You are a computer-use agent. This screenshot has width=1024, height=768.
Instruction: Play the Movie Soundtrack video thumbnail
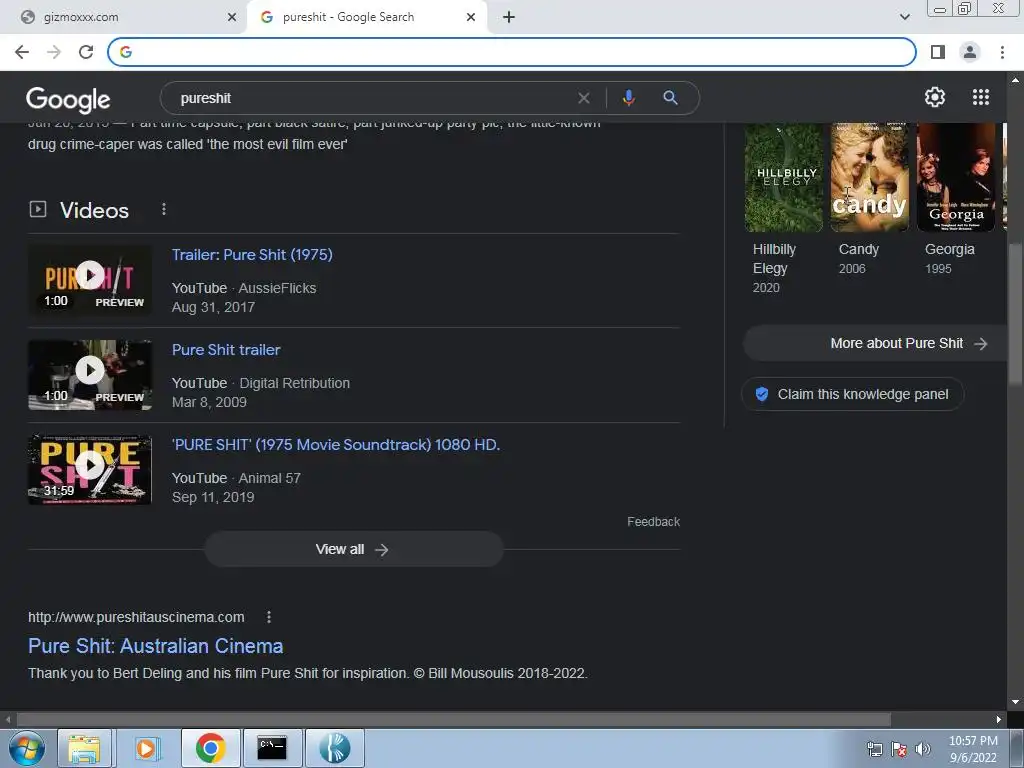pos(90,470)
